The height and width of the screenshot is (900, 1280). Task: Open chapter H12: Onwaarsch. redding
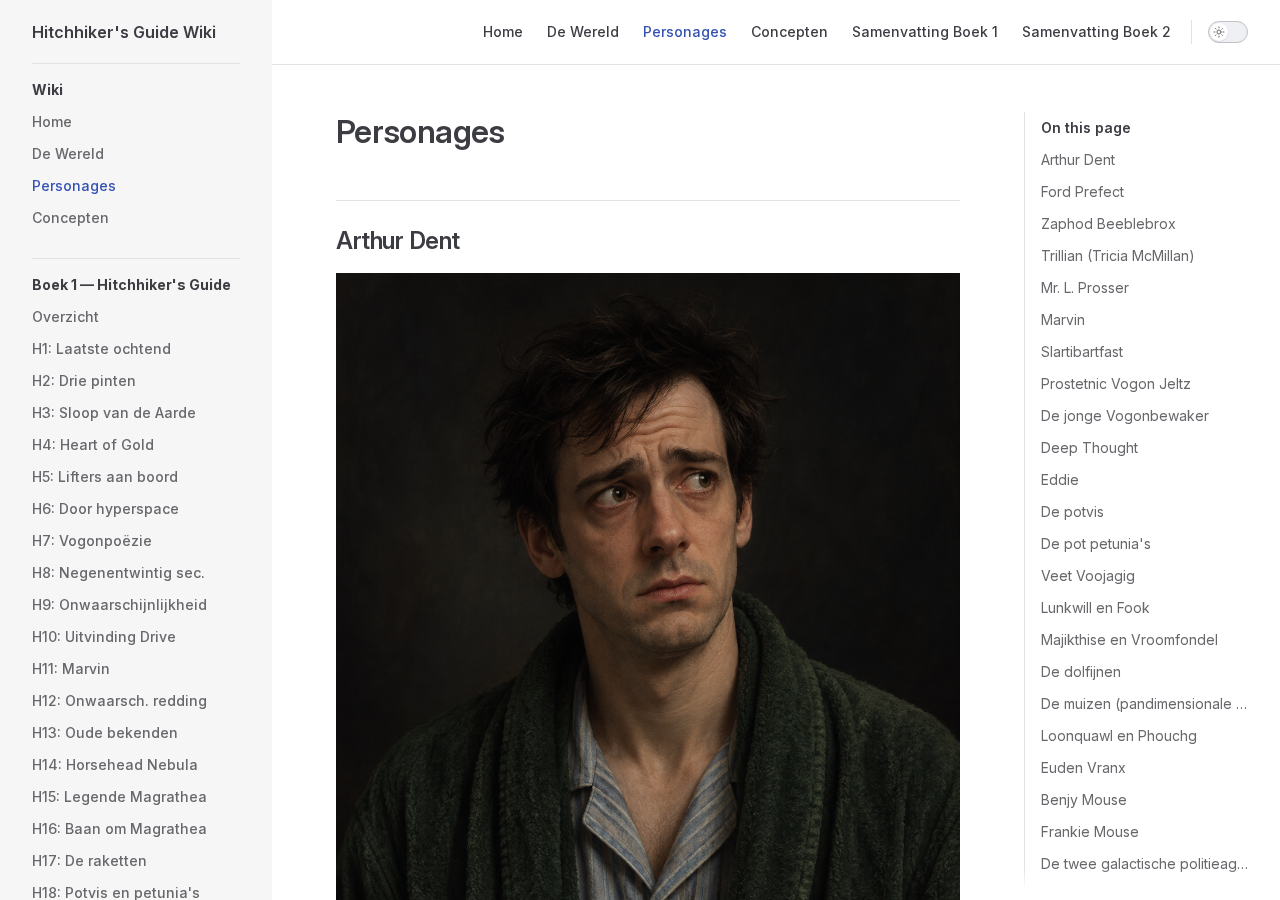(119, 701)
